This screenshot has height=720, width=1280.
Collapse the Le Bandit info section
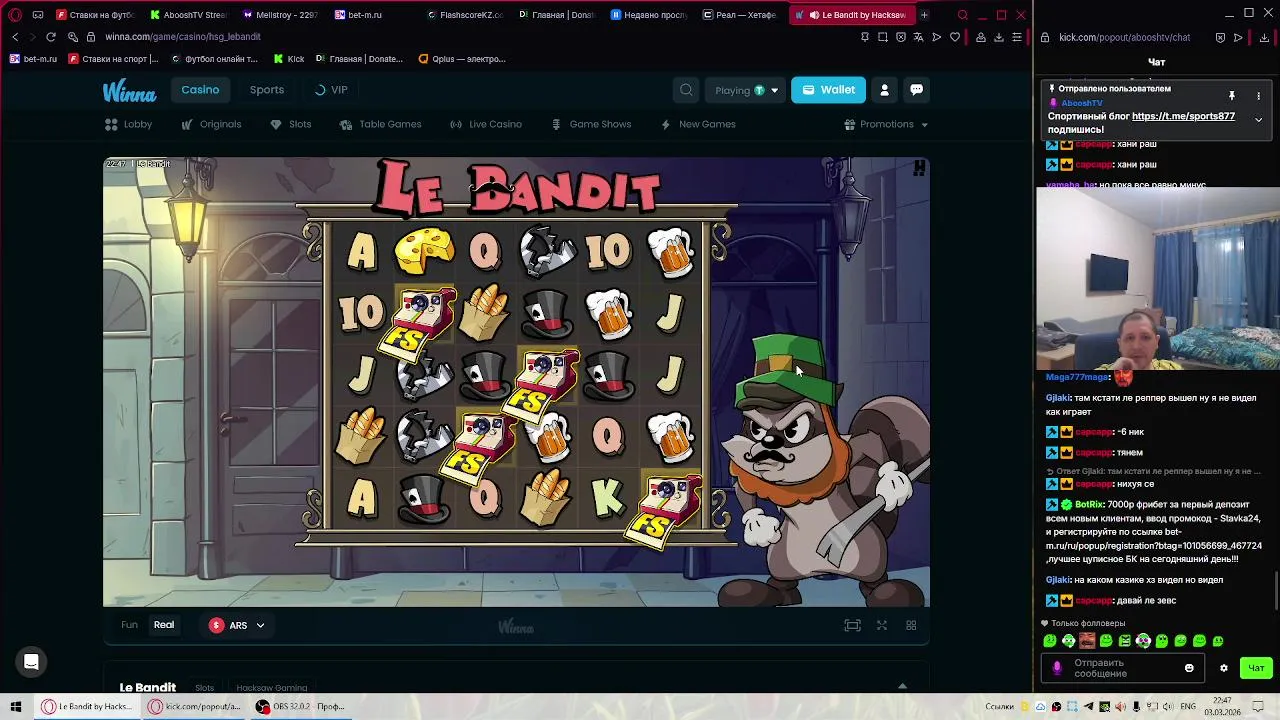point(902,687)
